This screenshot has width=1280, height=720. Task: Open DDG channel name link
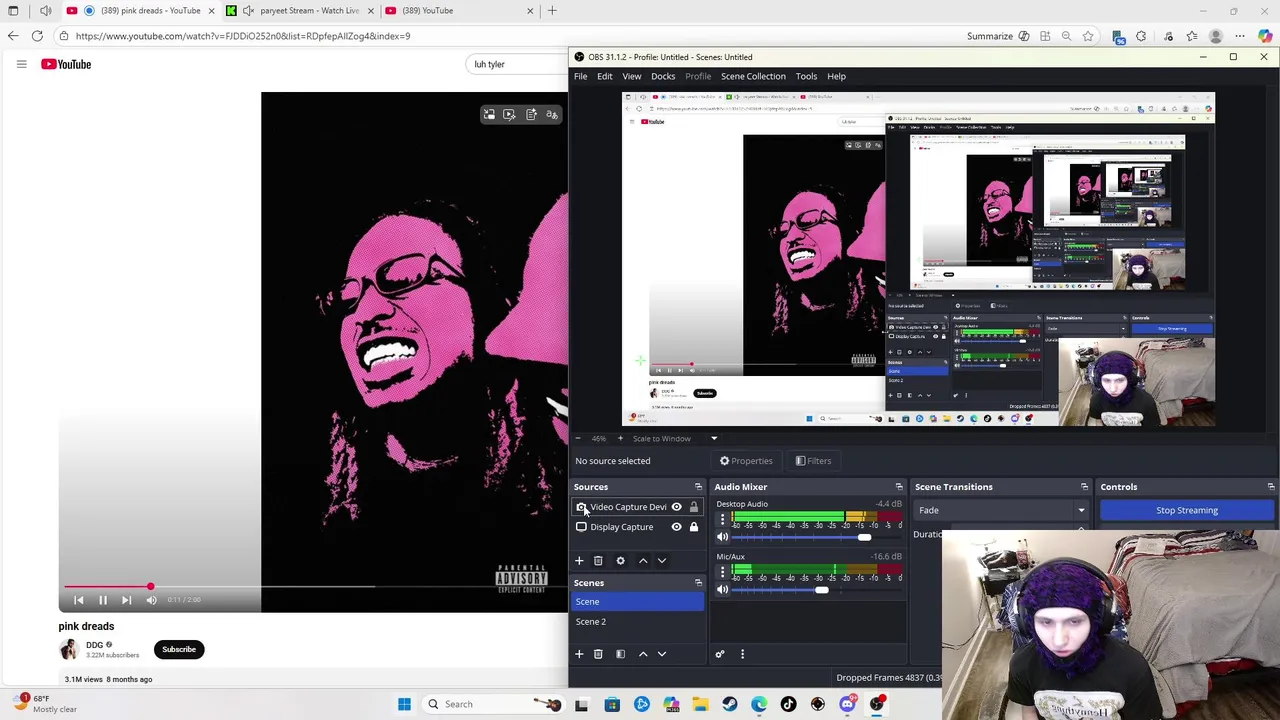coord(94,645)
